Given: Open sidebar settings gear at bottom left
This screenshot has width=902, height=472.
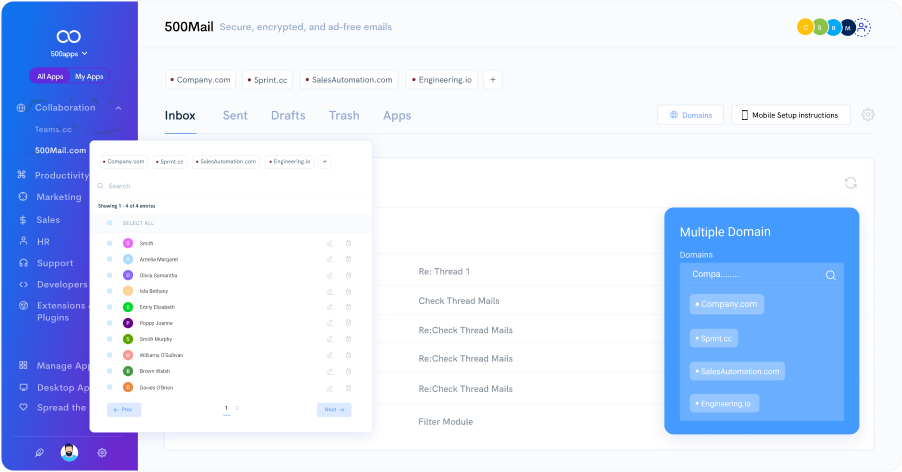Looking at the screenshot, I should [102, 452].
